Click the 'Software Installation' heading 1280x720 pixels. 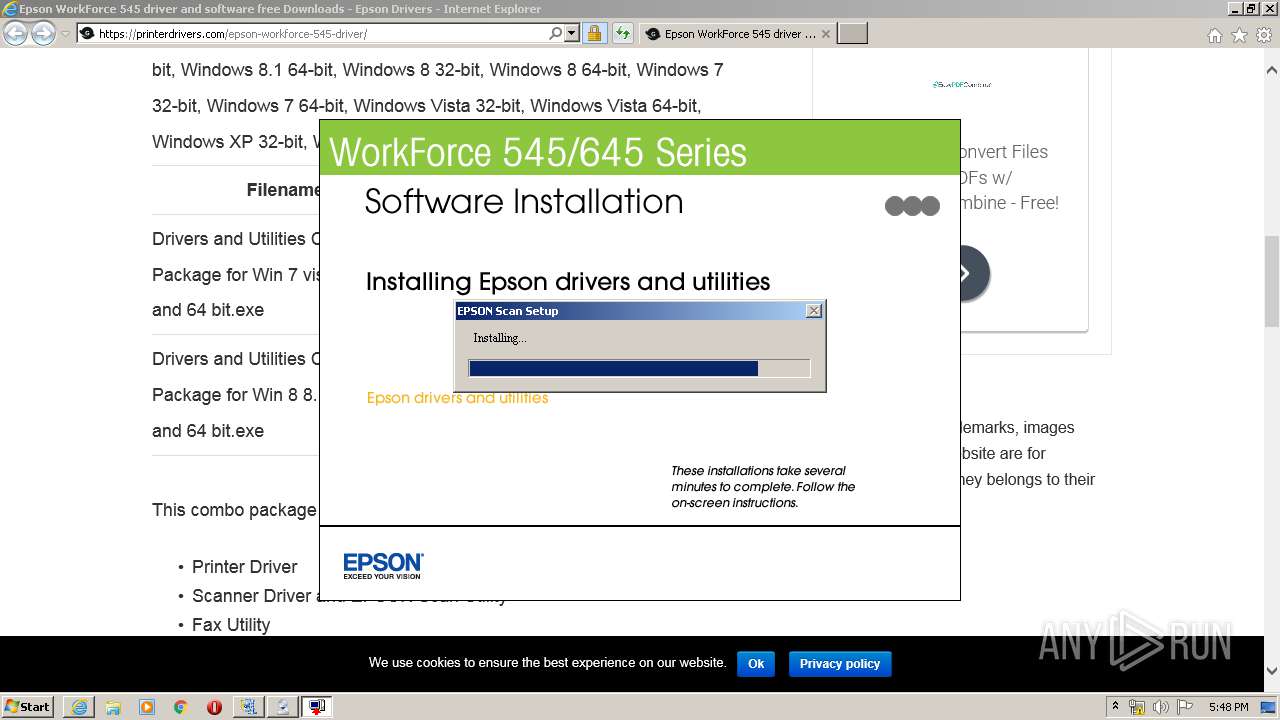coord(524,202)
